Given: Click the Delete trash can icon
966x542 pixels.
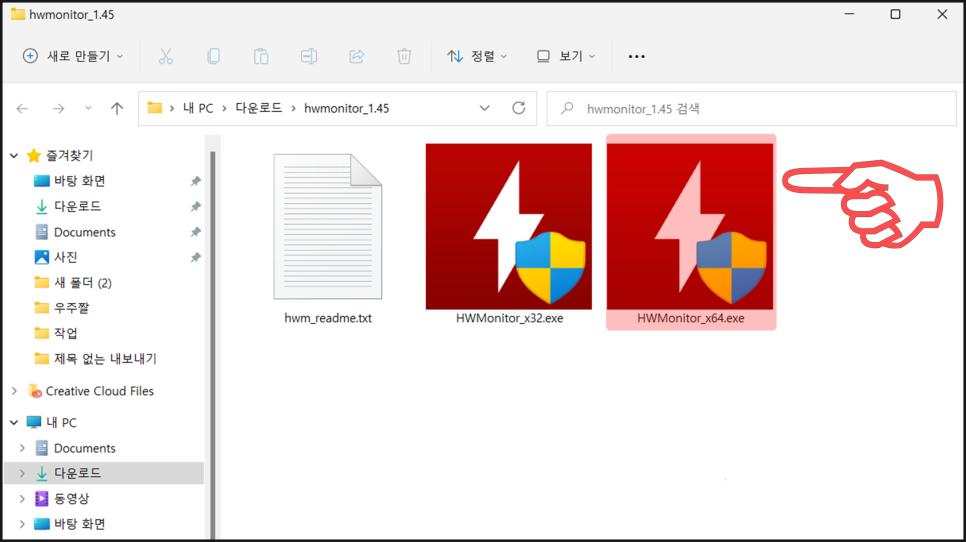Looking at the screenshot, I should tap(404, 56).
